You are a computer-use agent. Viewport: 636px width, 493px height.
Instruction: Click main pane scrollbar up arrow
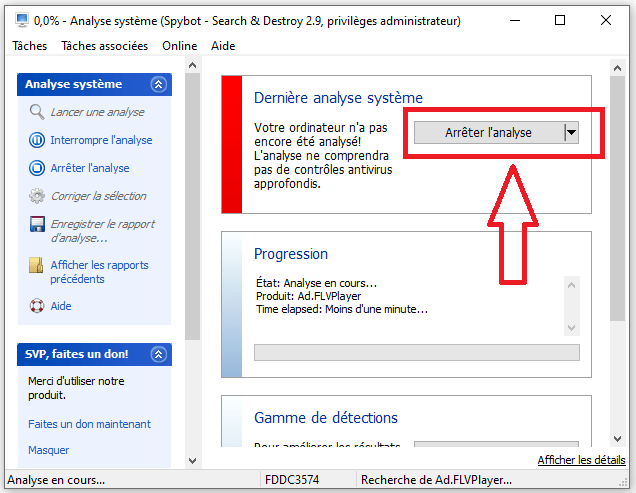pos(617,68)
